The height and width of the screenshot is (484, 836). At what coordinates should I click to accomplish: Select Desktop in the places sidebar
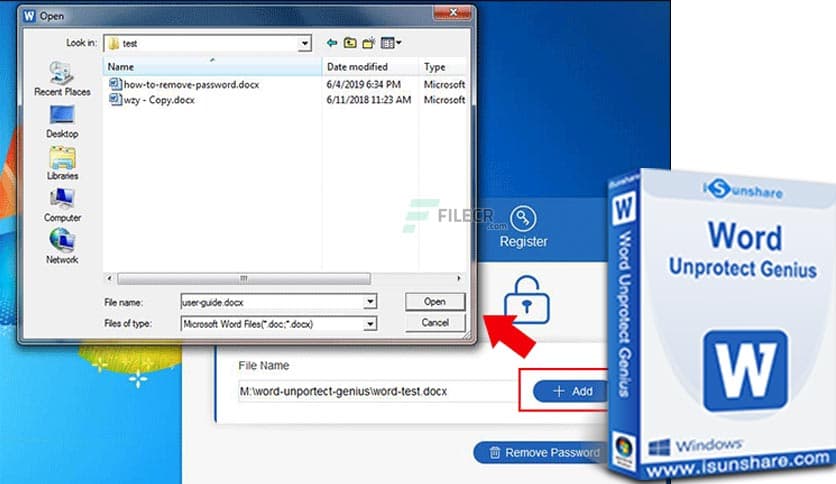[x=62, y=122]
